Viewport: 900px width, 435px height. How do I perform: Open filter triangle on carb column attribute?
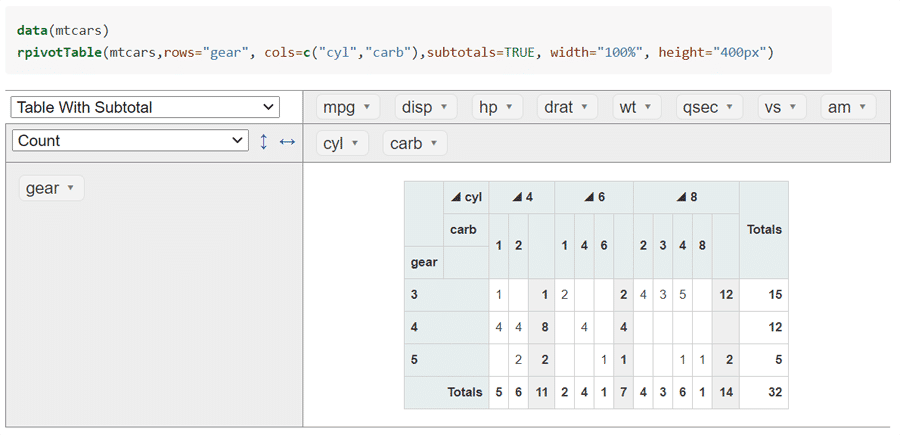click(x=434, y=144)
